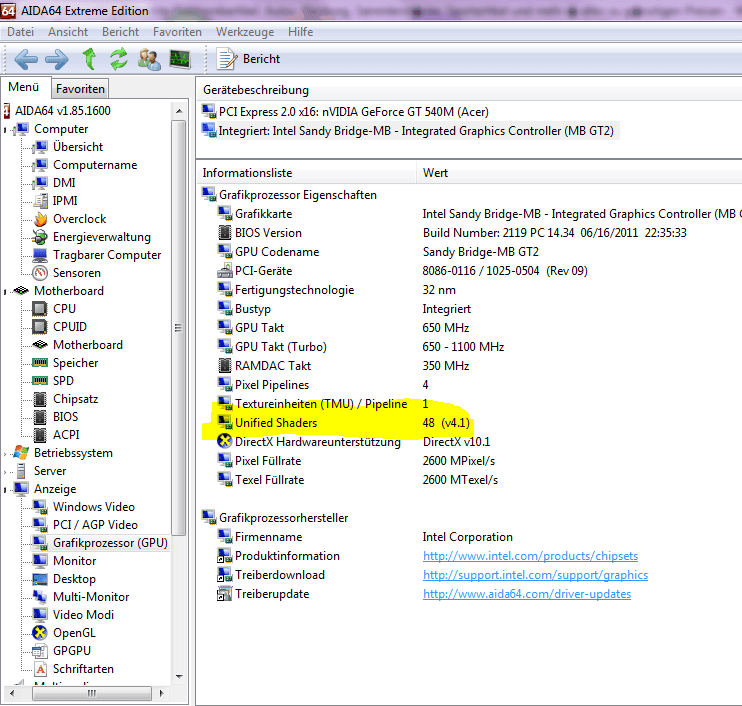Expand the Server tree node

(5, 471)
